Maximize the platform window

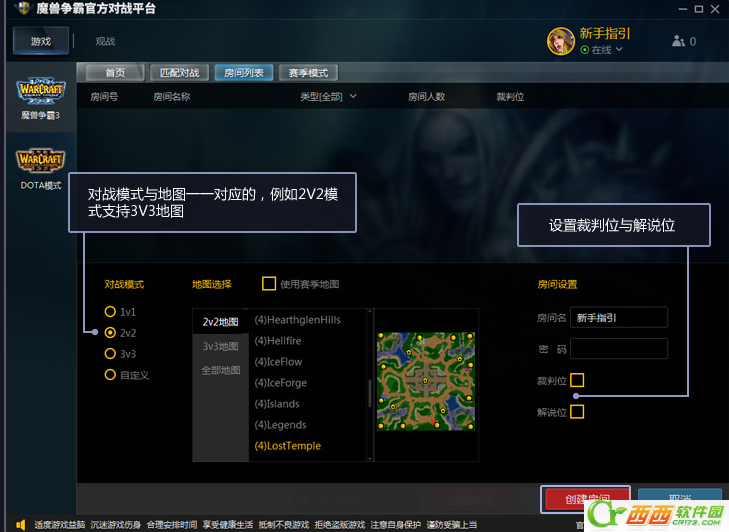[699, 9]
